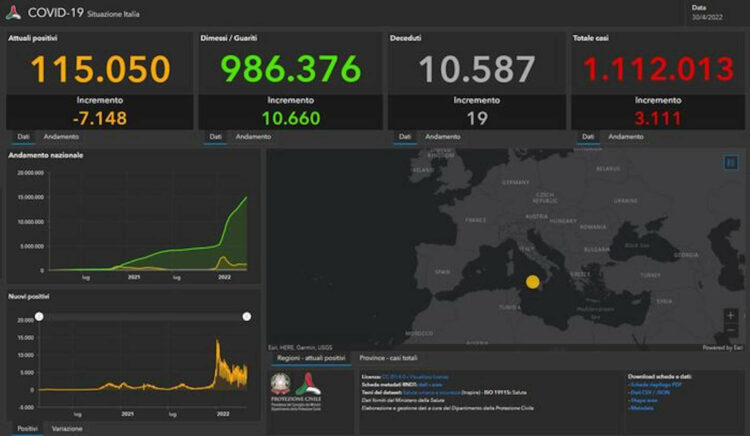This screenshot has width=750, height=436.
Task: Select Dati tab under Dimessi / Guariti
Action: 216,136
